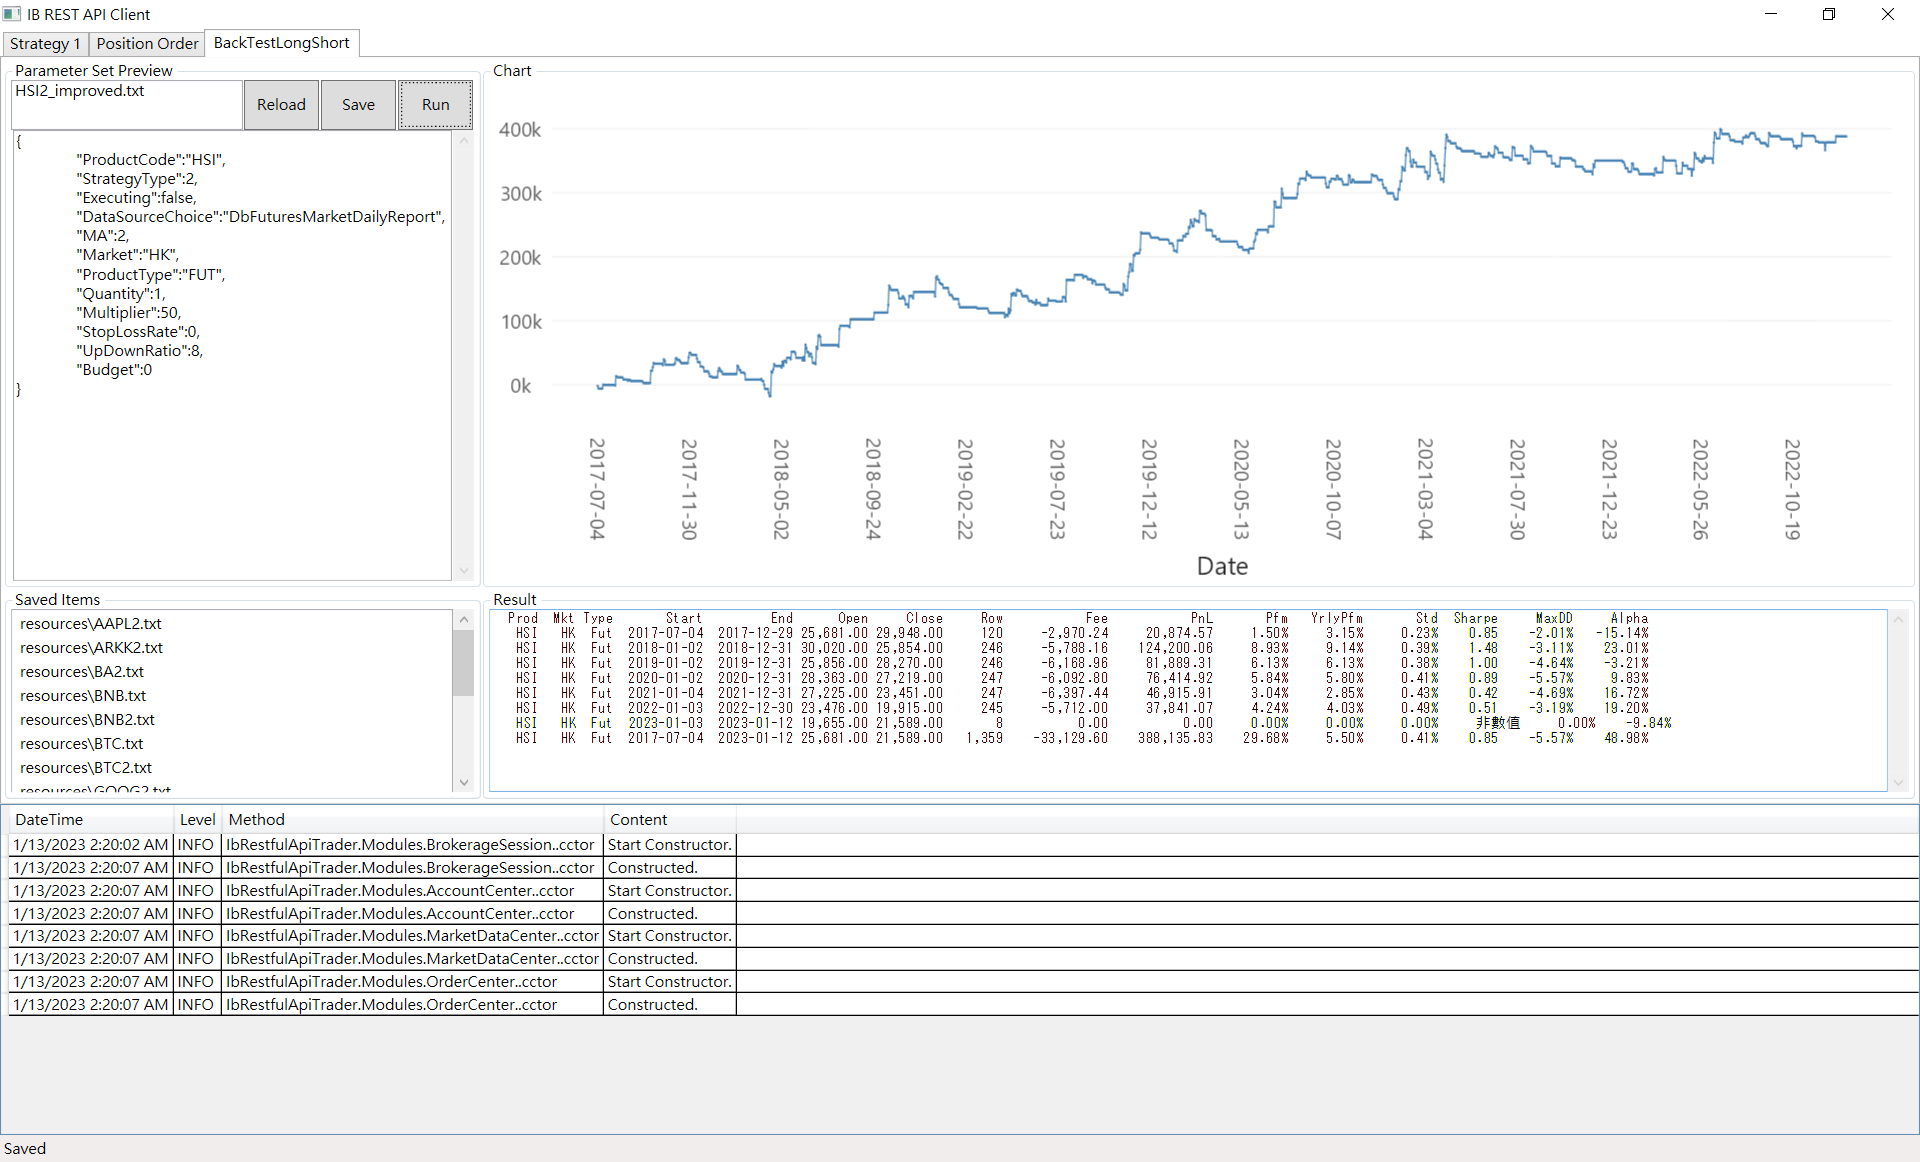Click the Reload button
Screen dimensions: 1920x1162
point(281,105)
